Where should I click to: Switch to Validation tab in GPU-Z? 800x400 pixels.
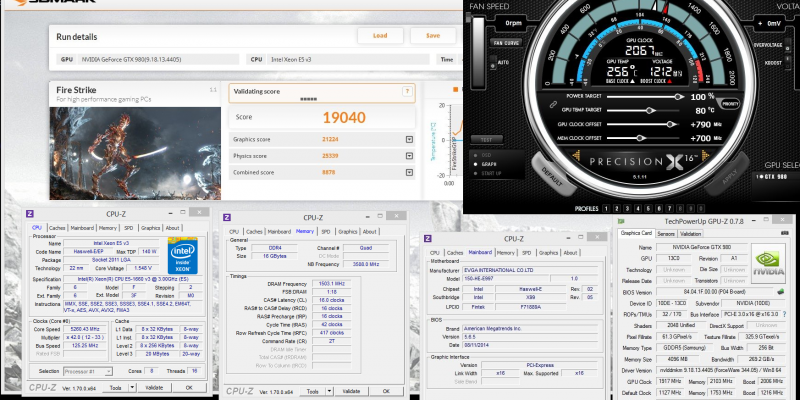coord(691,234)
